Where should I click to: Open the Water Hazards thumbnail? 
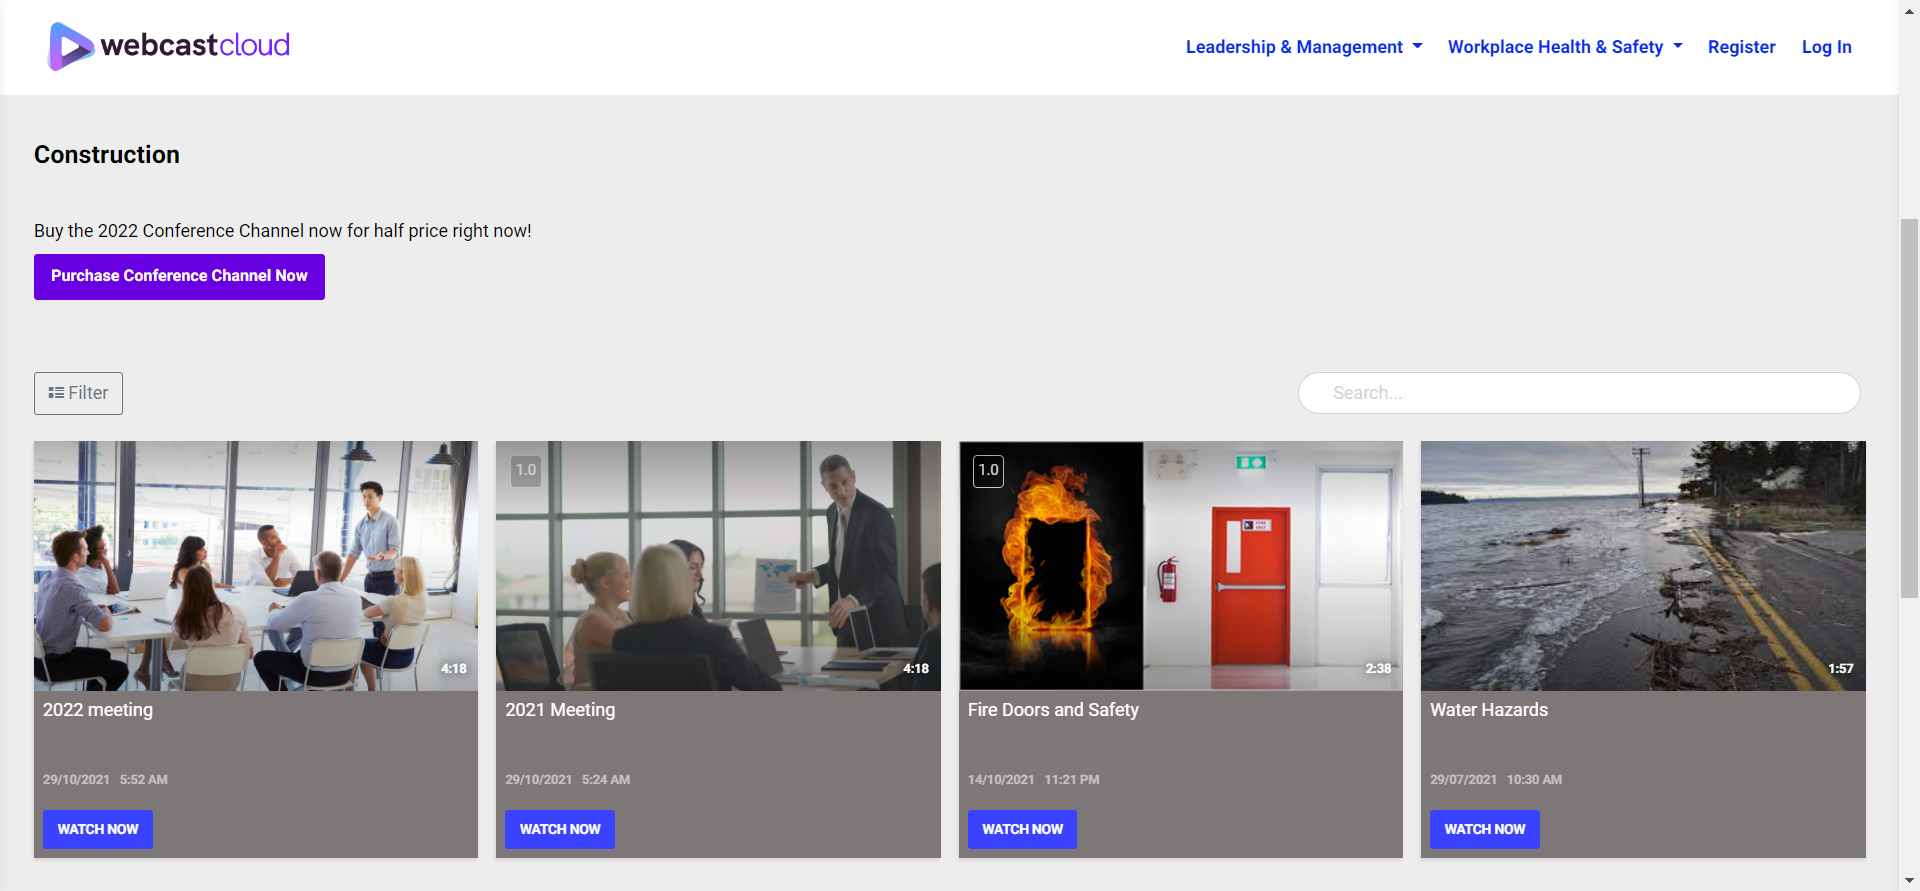pos(1643,566)
